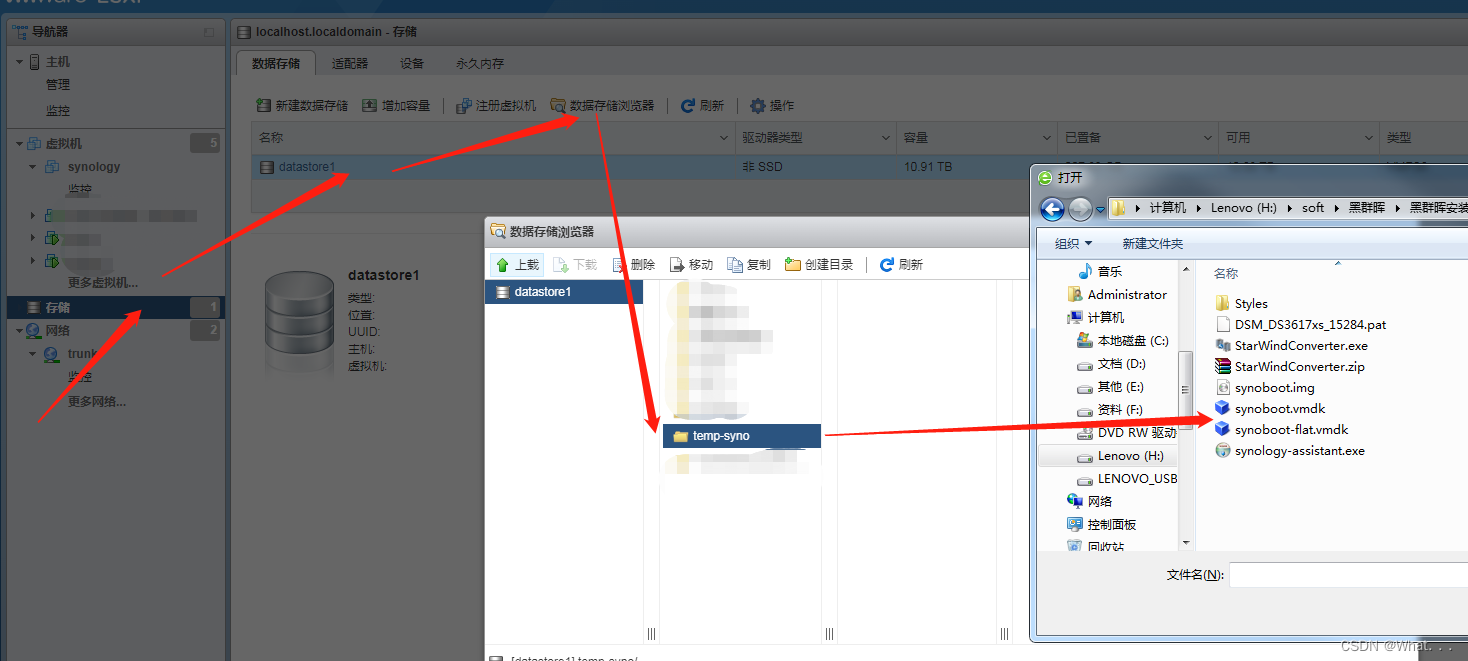Click 增加容量 (increase capacity) toolbar button

396,105
